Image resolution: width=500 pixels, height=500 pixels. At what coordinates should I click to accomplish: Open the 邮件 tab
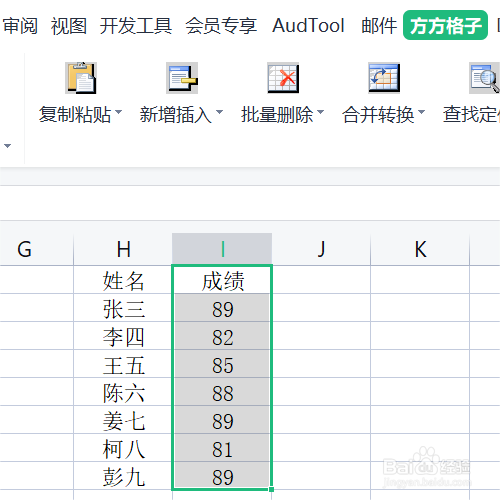coord(379,26)
